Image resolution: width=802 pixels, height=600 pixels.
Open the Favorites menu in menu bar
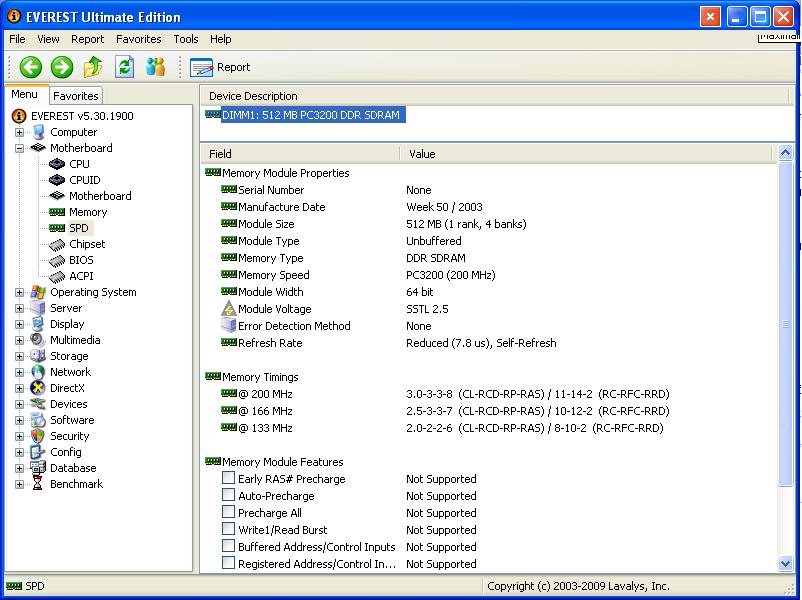coord(138,39)
